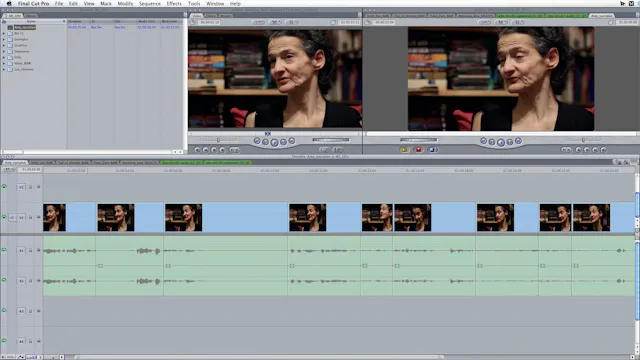The width and height of the screenshot is (640, 360).
Task: Mute the A3 track audible toggle
Action: point(4,311)
